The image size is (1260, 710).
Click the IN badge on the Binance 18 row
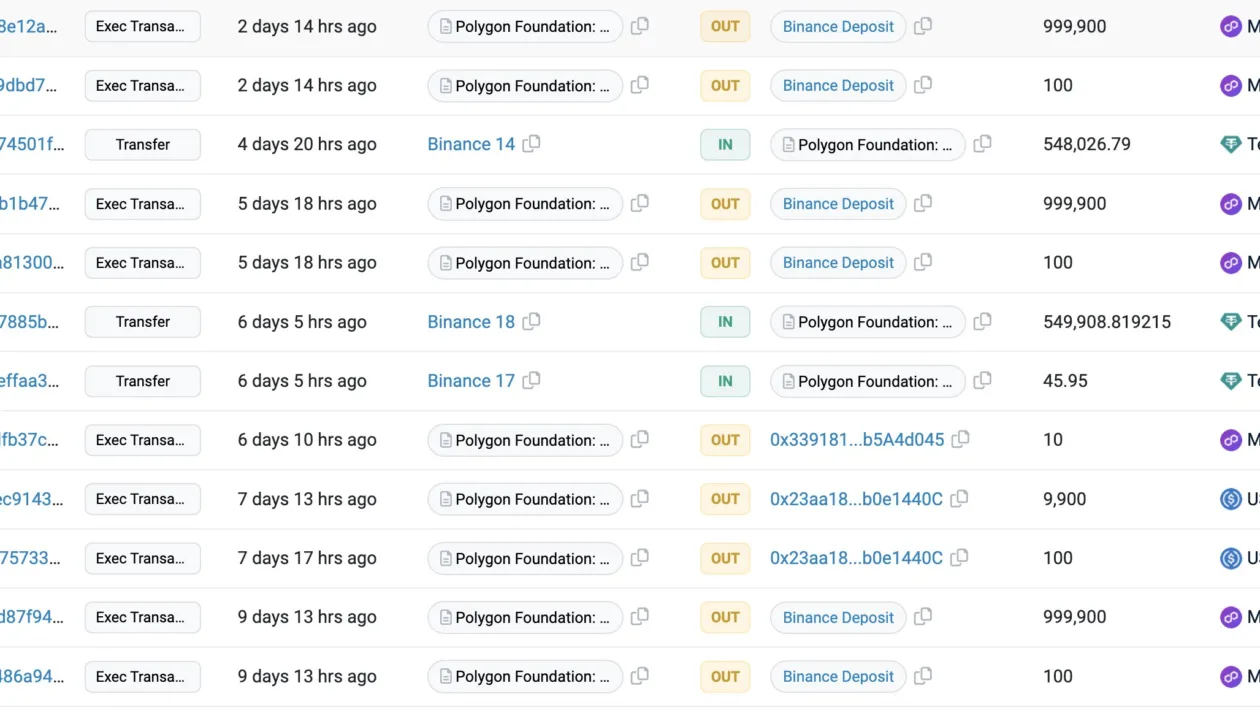[724, 321]
